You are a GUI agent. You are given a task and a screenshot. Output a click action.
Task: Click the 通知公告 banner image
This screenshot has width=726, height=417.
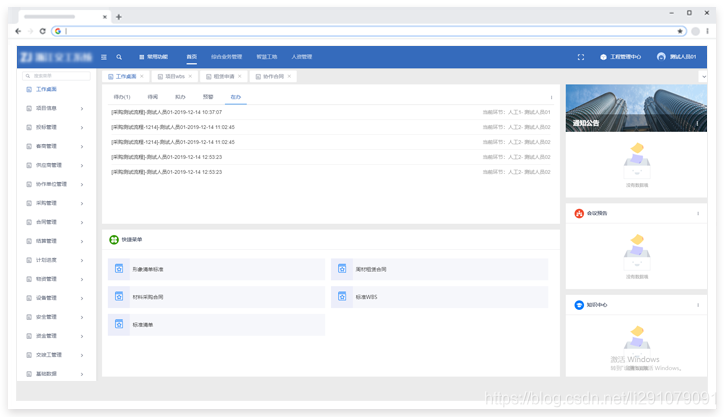636,108
